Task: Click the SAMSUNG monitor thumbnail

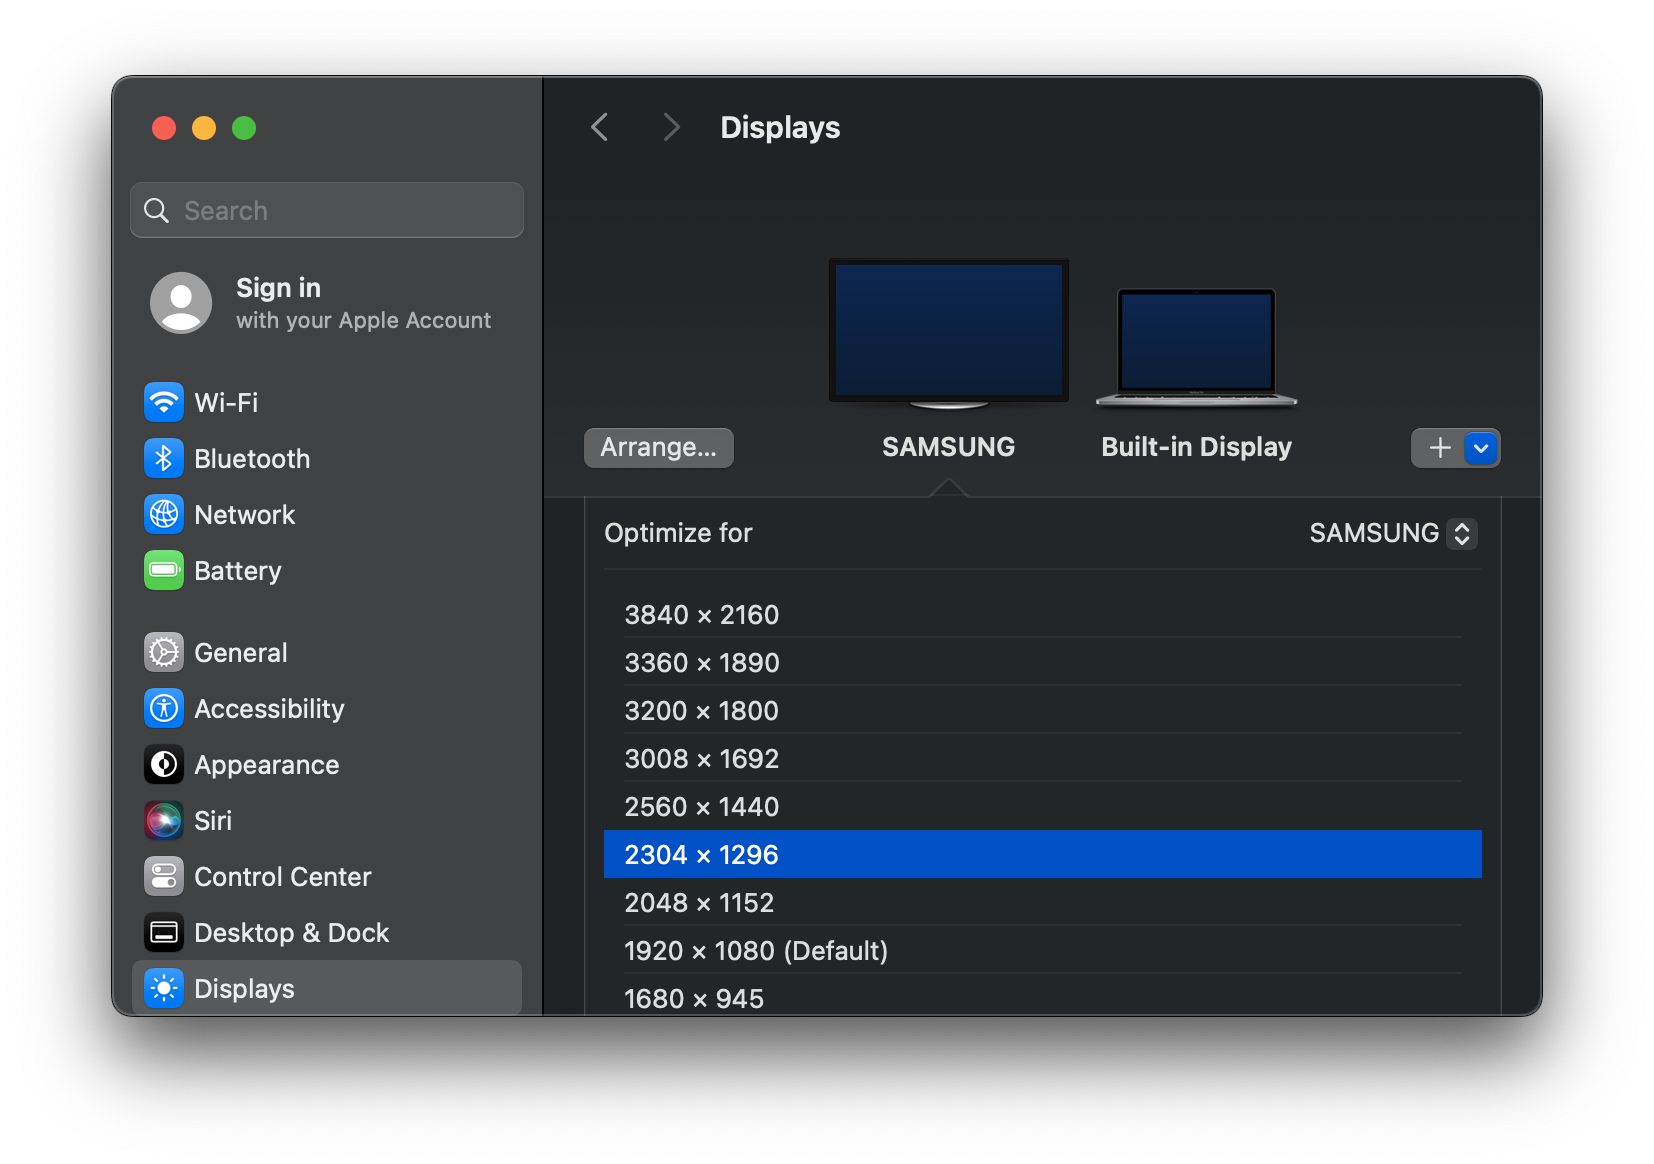Action: [x=949, y=334]
